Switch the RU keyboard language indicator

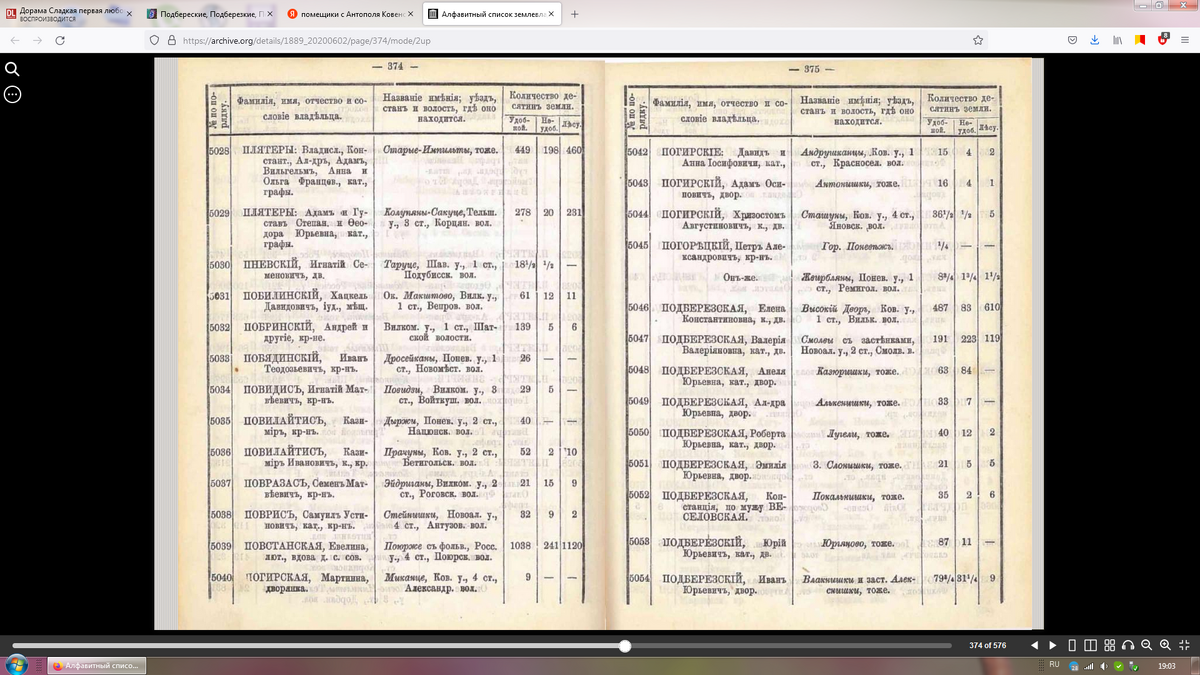point(1054,665)
